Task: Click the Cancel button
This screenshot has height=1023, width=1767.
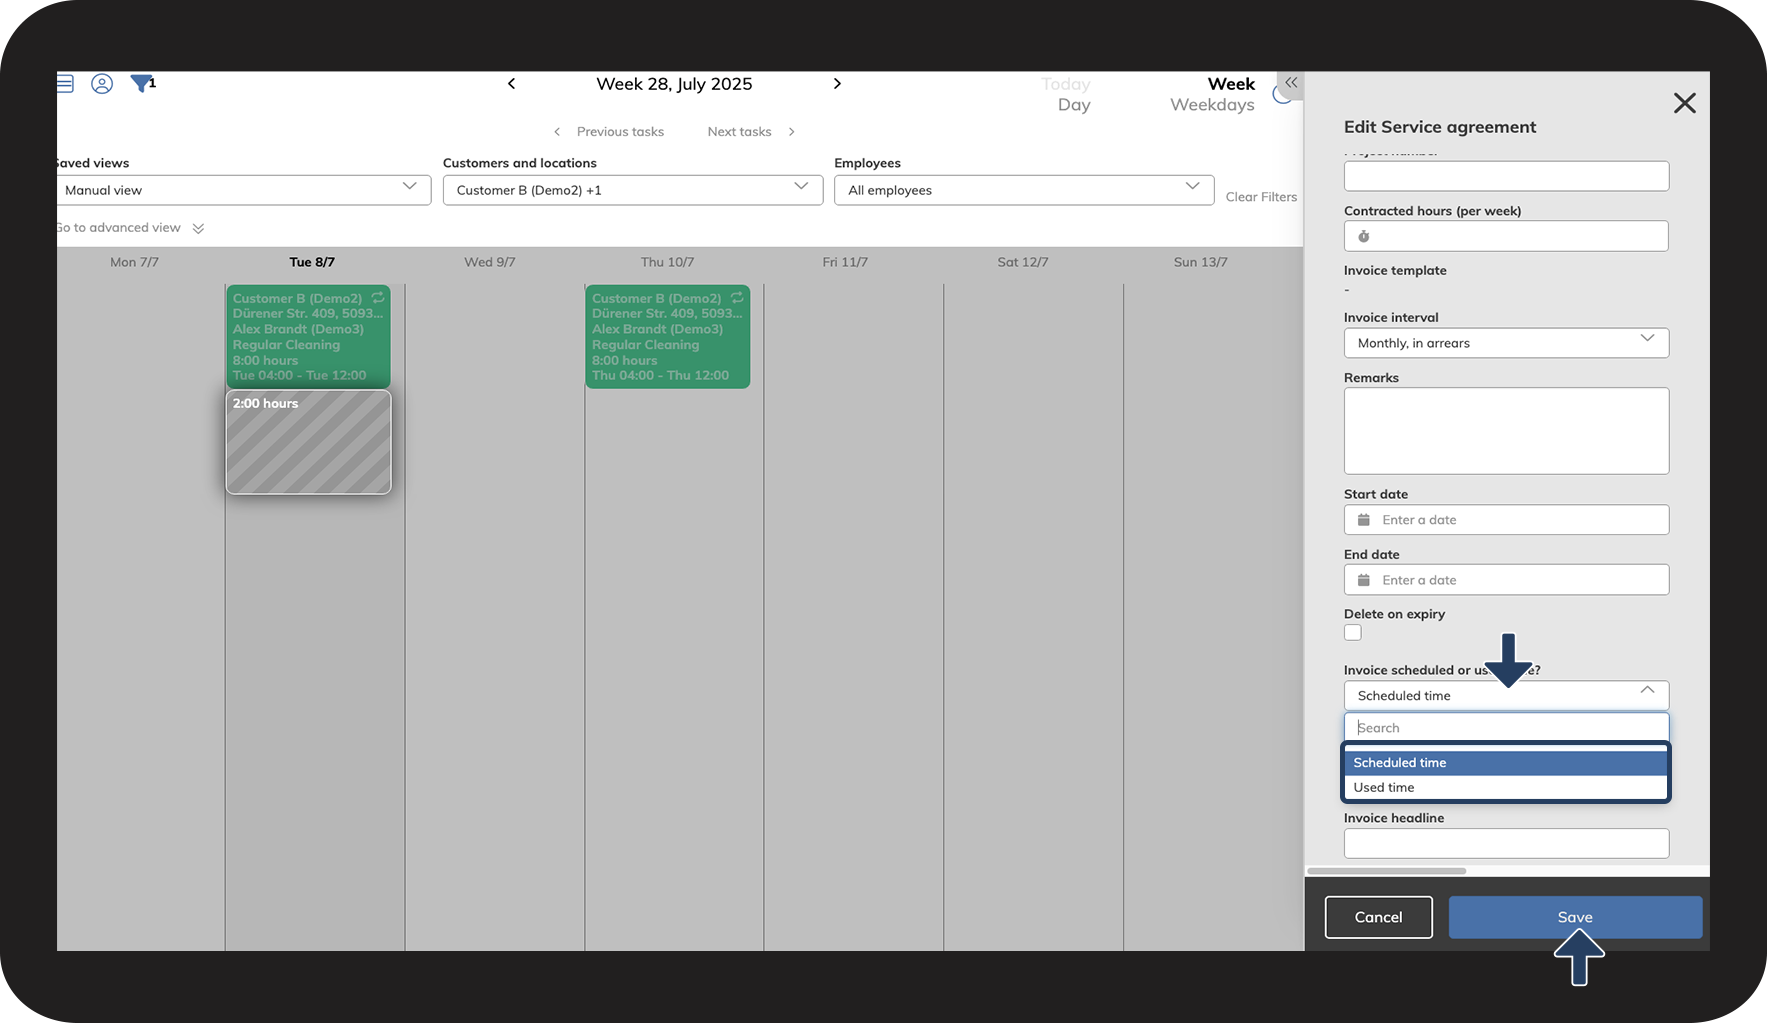Action: 1378,917
